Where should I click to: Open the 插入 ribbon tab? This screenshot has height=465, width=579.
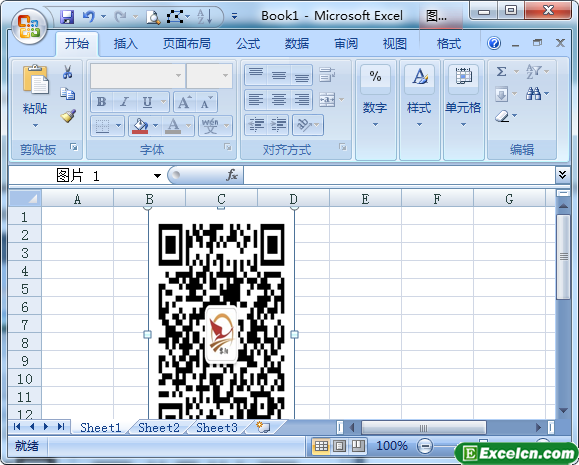coord(126,44)
